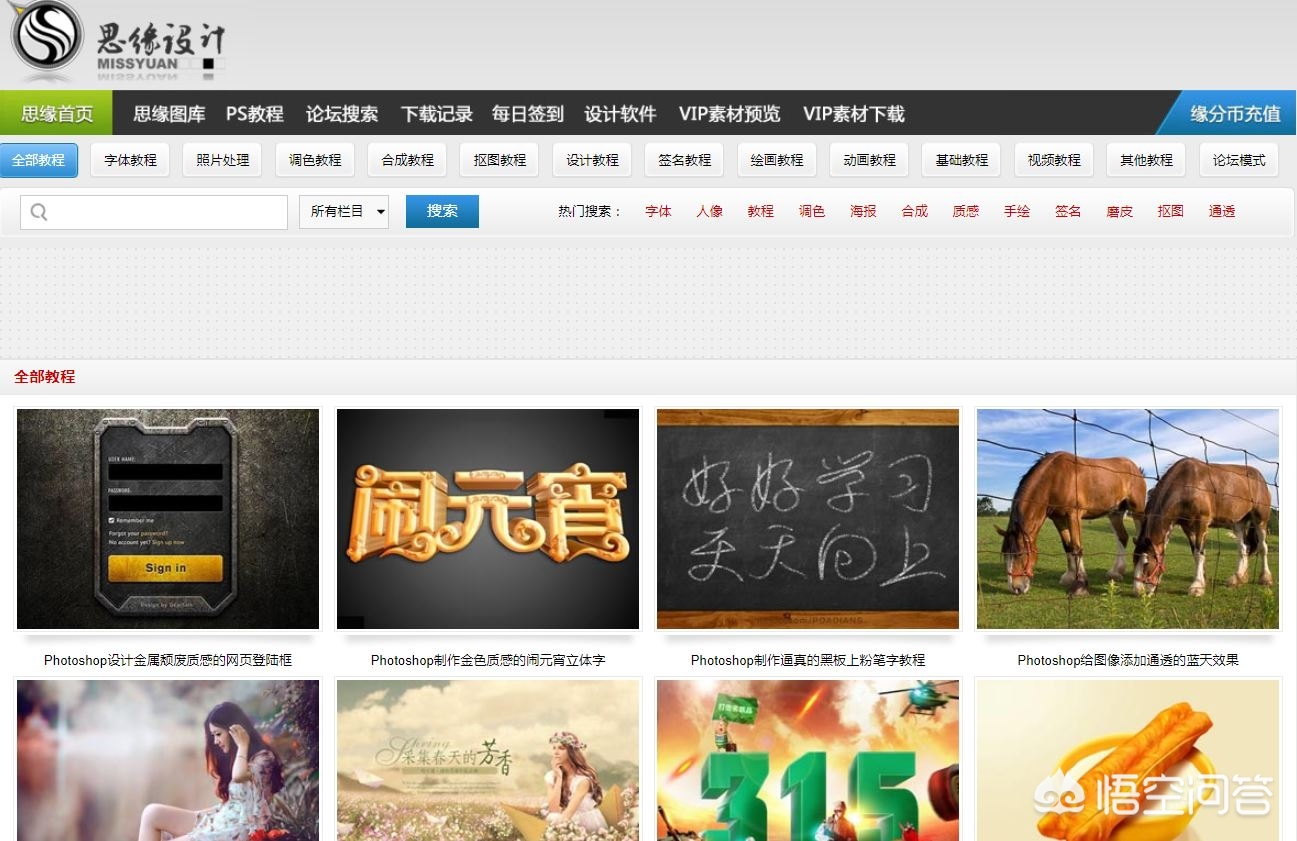The image size is (1297, 841).
Task: Select the 字体教程 tab
Action: (x=130, y=159)
